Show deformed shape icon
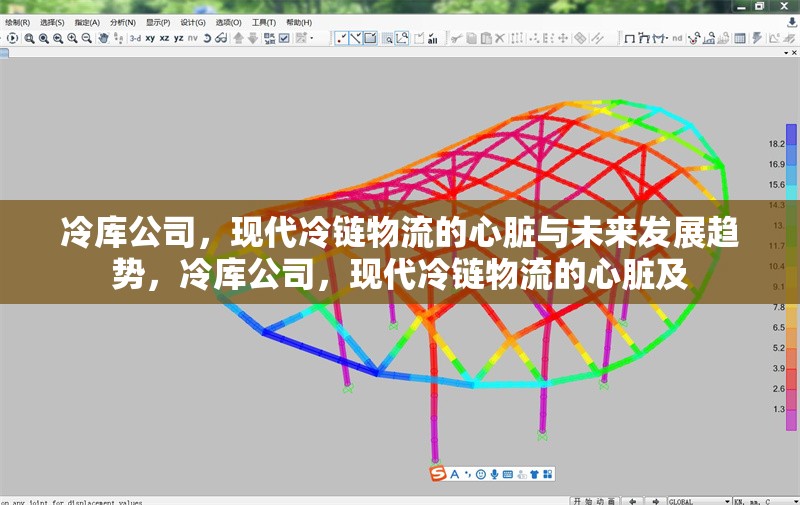Image resolution: width=800 pixels, height=505 pixels. 644,38
